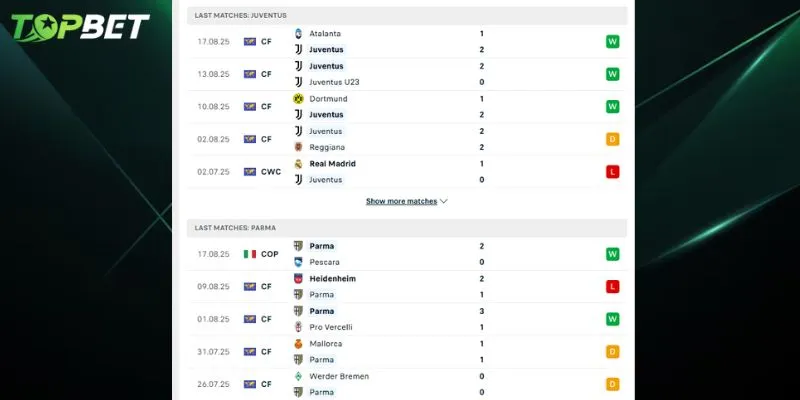Click the Pescara club crest

[298, 262]
